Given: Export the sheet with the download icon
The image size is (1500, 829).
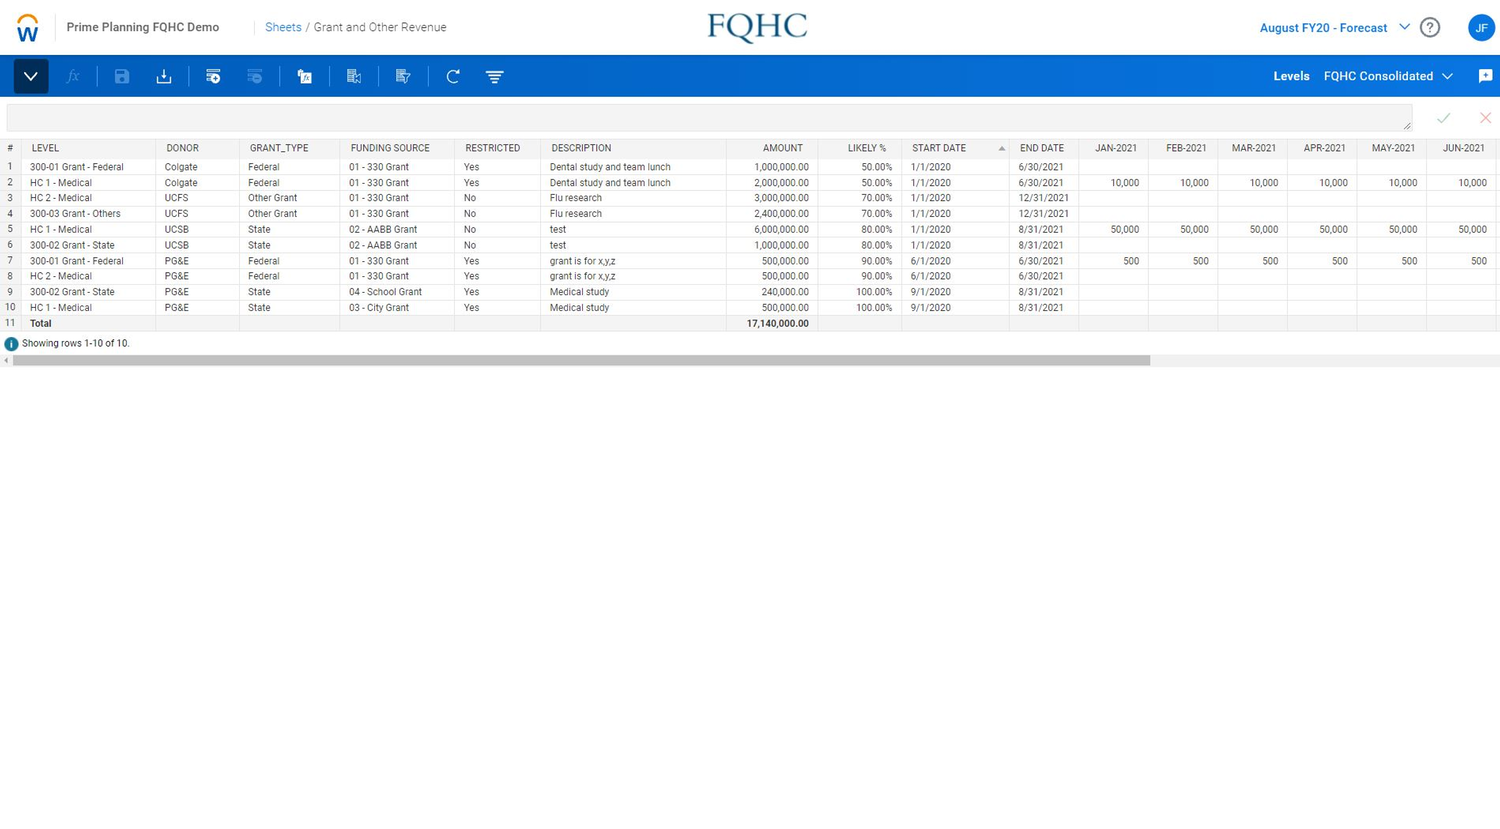Looking at the screenshot, I should pyautogui.click(x=163, y=76).
